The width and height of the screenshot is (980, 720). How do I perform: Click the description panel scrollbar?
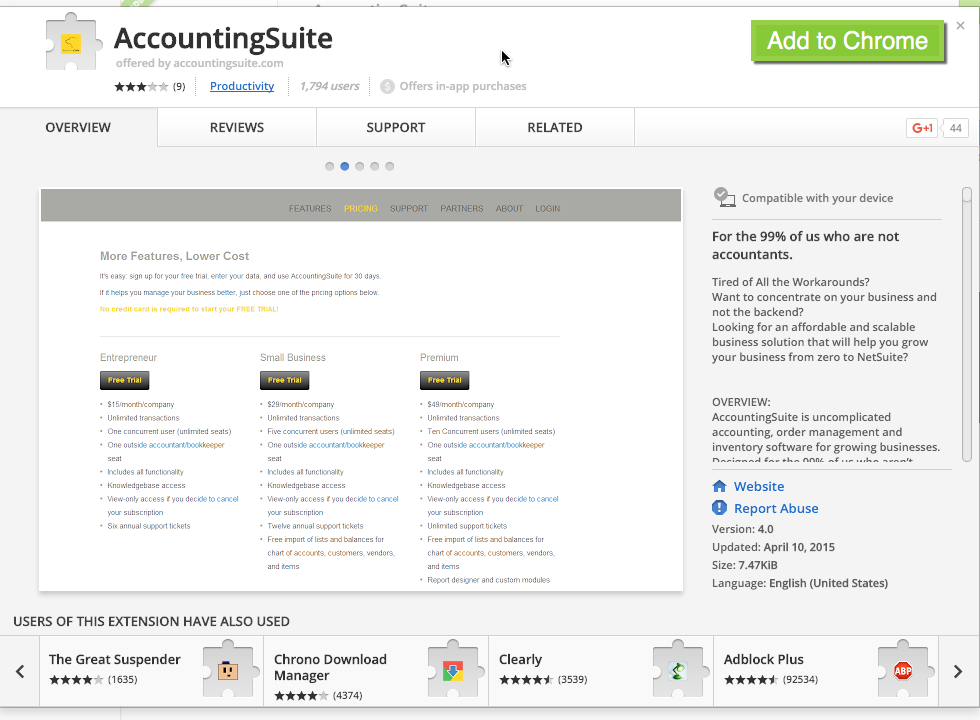(x=967, y=324)
